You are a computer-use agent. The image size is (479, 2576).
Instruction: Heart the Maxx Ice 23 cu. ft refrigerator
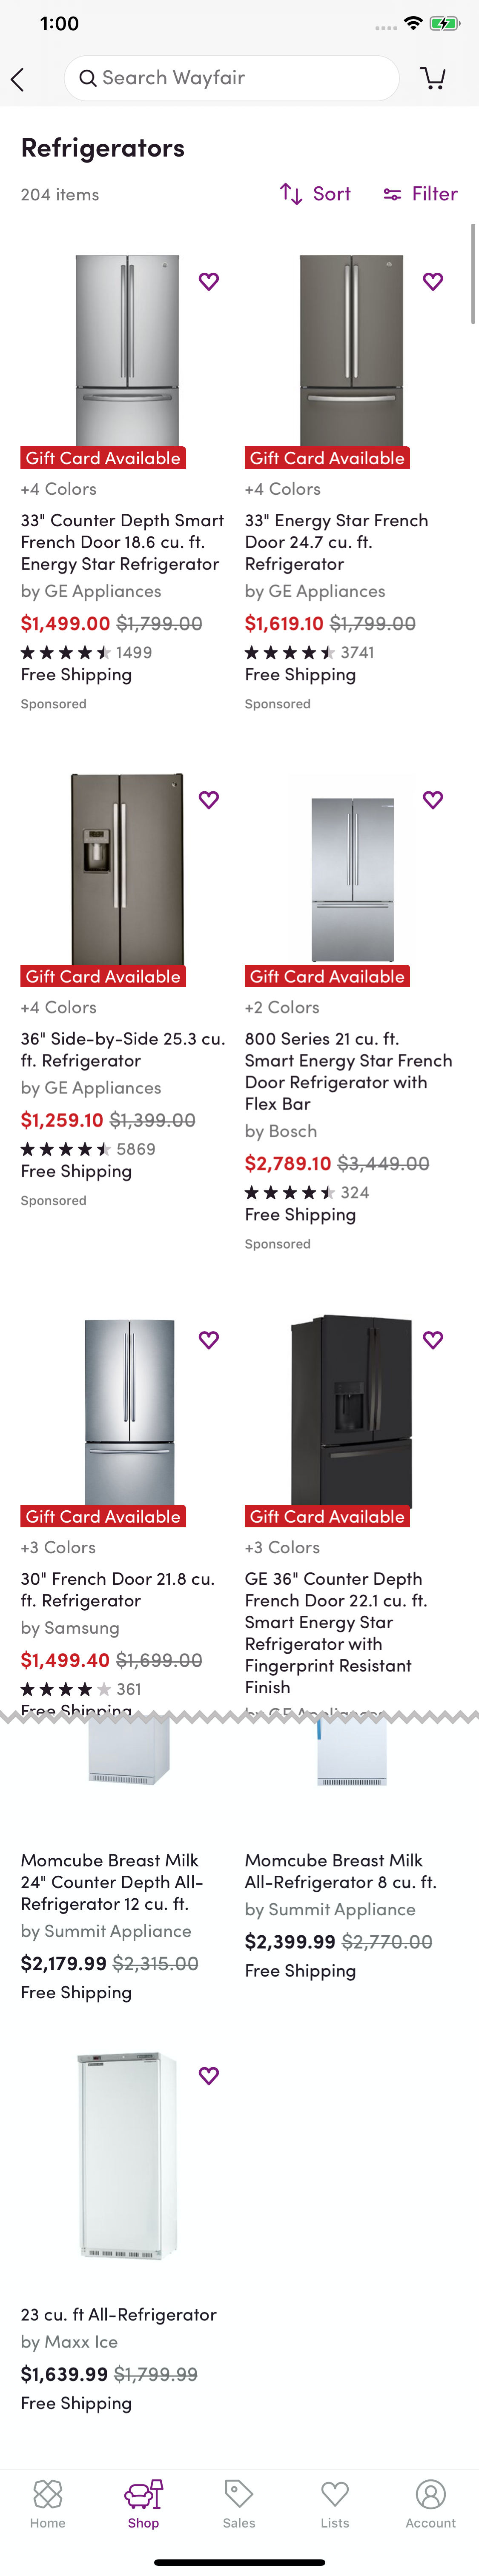pos(208,2076)
